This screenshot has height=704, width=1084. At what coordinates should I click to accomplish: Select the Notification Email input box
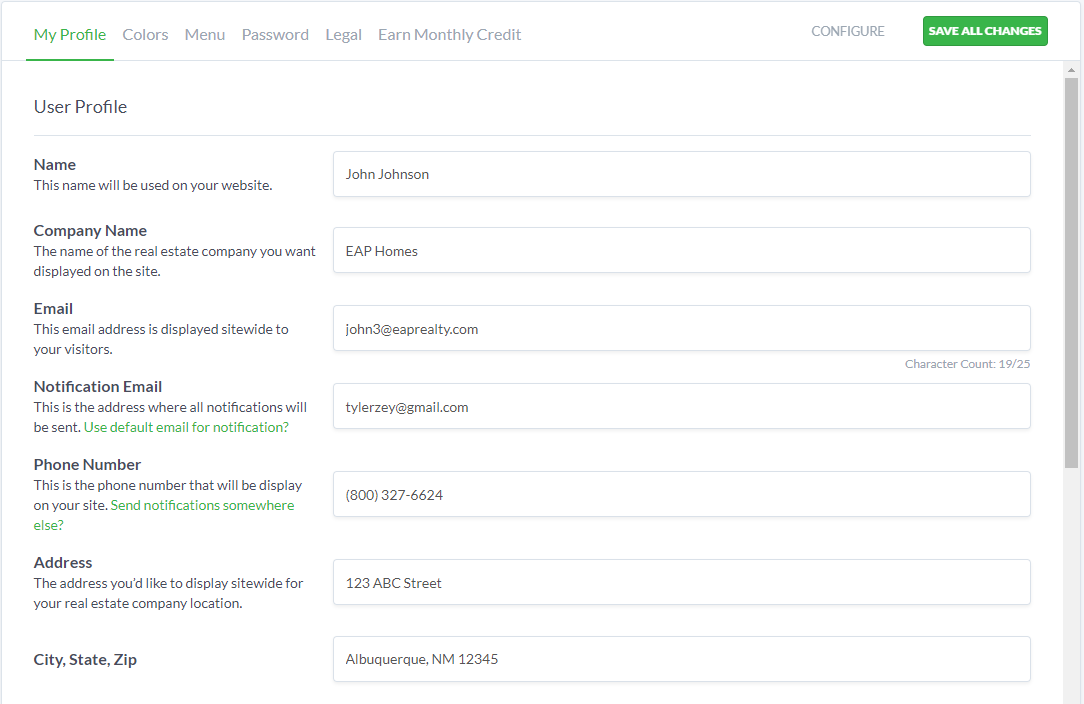[681, 406]
